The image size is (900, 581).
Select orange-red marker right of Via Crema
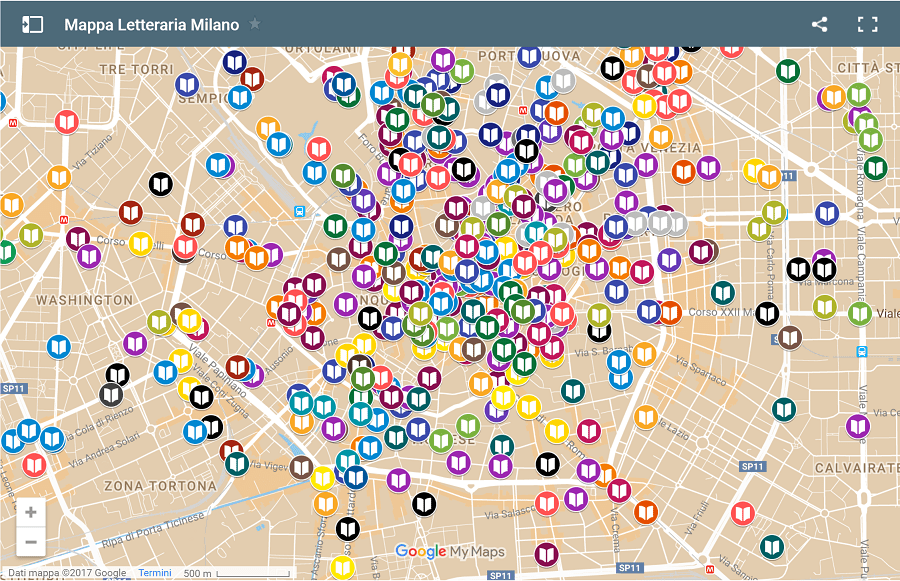(646, 512)
